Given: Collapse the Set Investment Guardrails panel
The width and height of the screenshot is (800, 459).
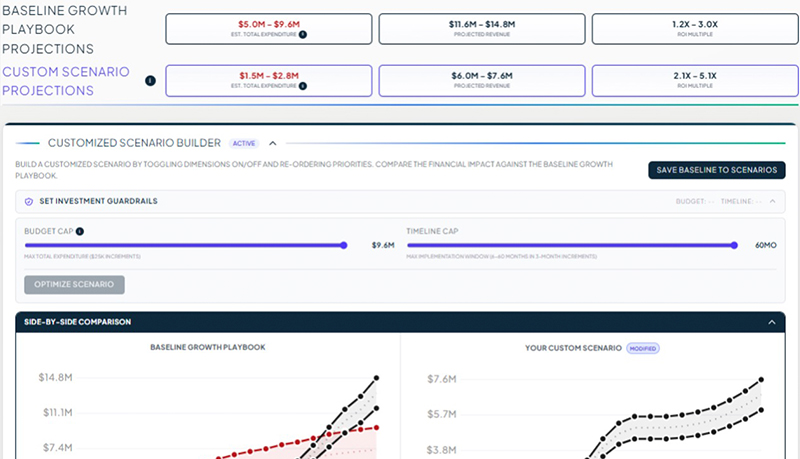Looking at the screenshot, I should click(x=772, y=201).
